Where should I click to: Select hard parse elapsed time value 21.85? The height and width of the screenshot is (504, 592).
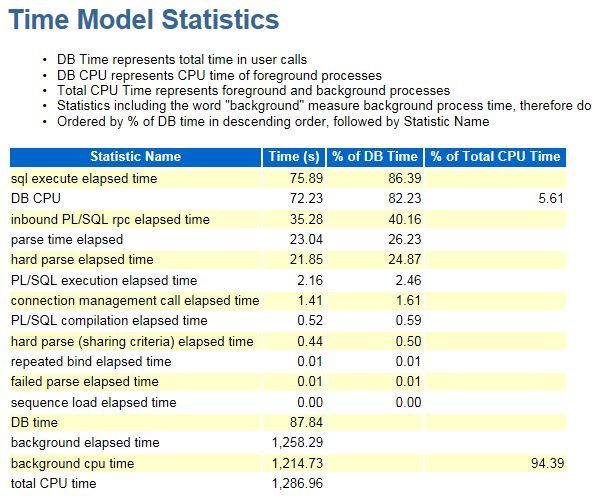click(306, 260)
